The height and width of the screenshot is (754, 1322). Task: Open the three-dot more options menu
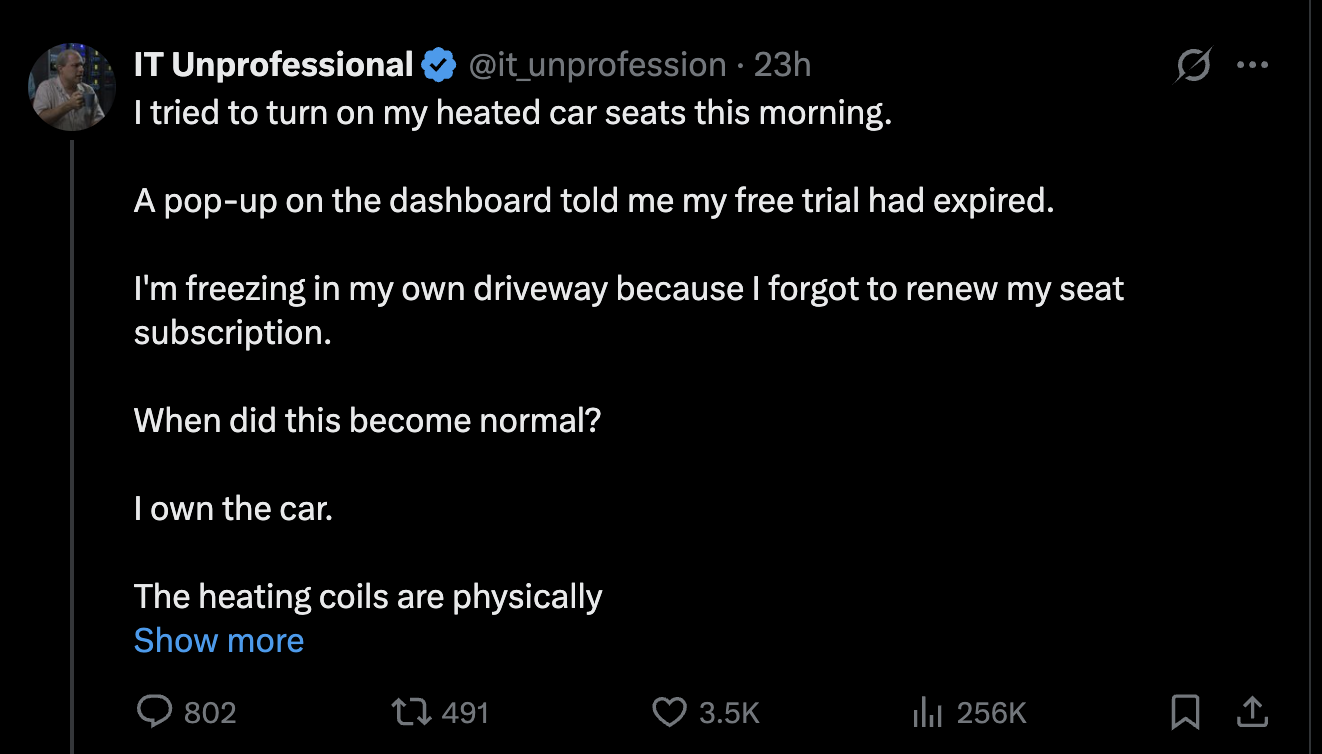click(x=1252, y=66)
